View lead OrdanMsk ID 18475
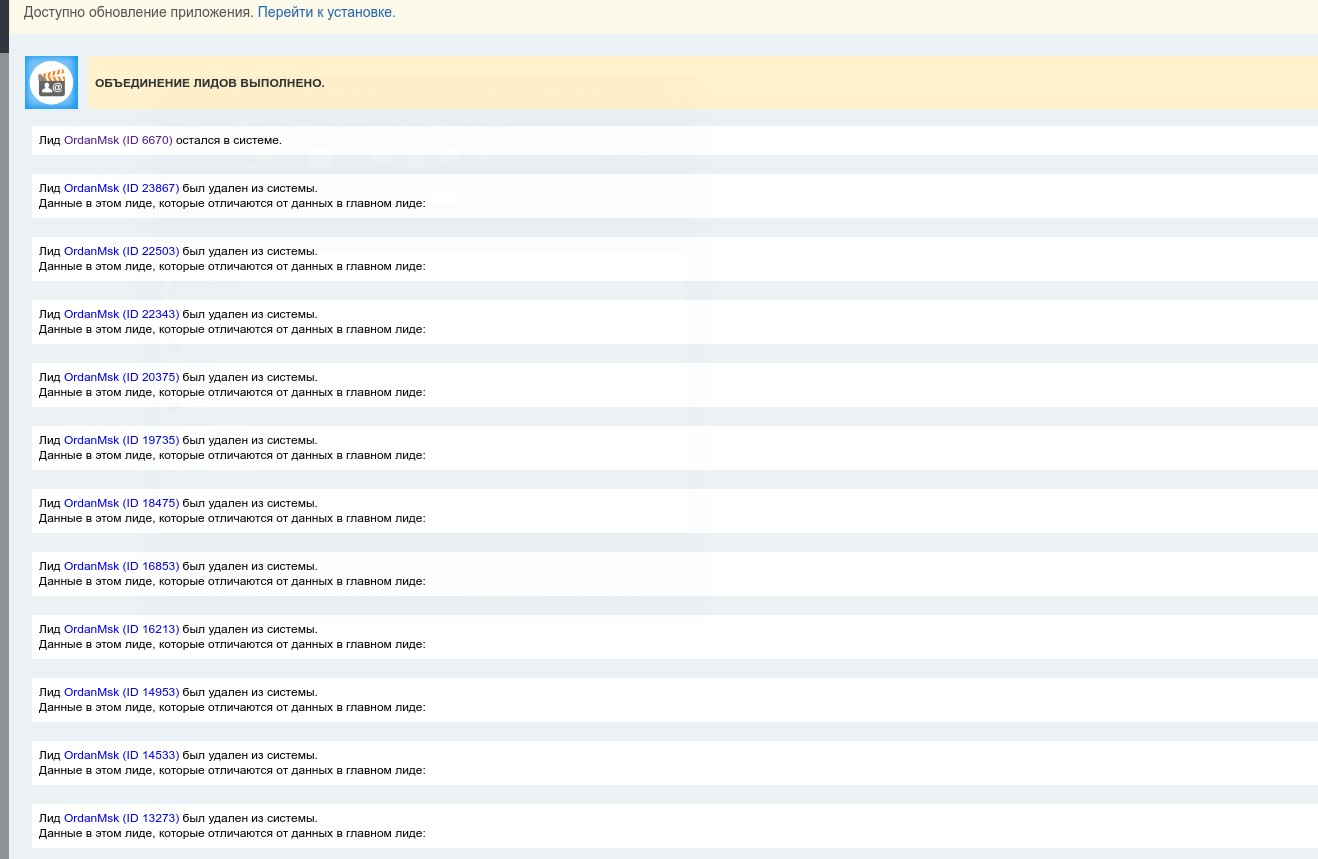The height and width of the screenshot is (859, 1318). [121, 503]
